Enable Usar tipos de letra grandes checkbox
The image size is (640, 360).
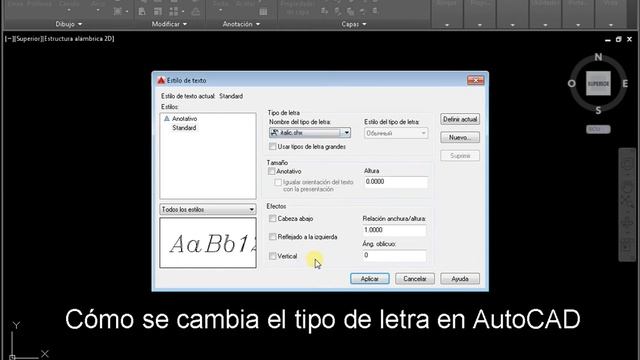pyautogui.click(x=273, y=147)
